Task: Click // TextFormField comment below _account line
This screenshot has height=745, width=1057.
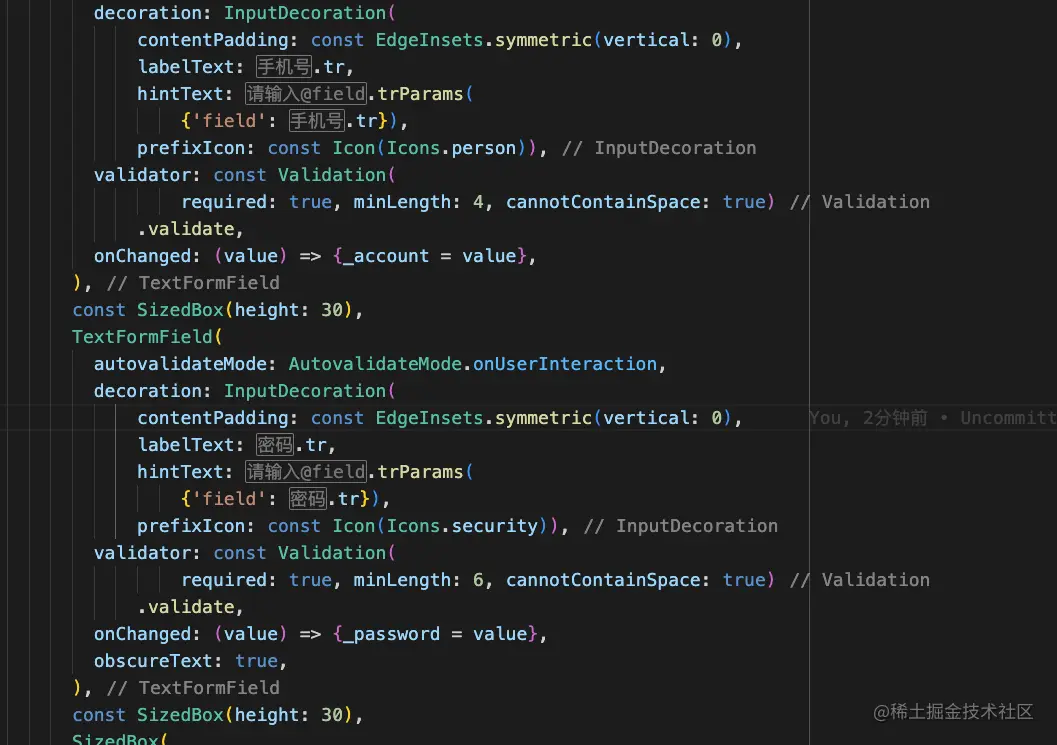Action: pyautogui.click(x=193, y=283)
